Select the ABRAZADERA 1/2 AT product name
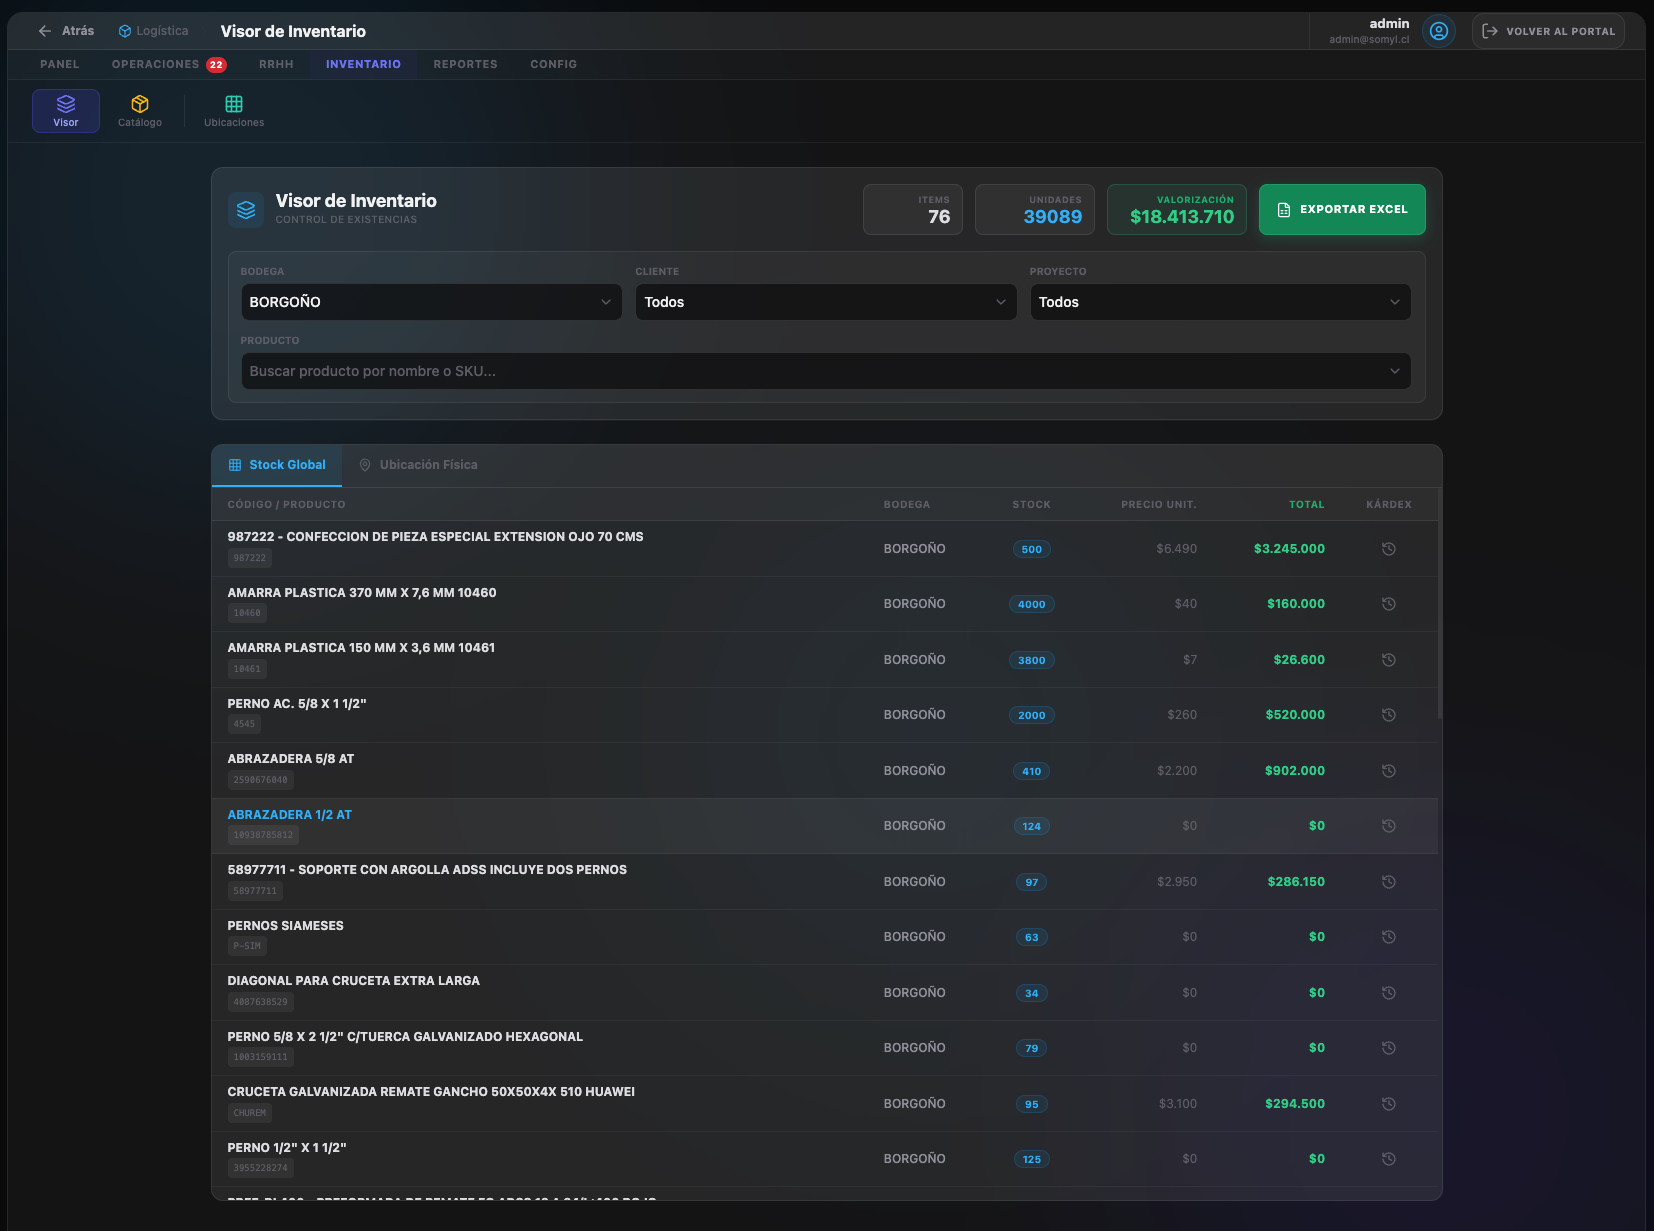 (x=289, y=815)
